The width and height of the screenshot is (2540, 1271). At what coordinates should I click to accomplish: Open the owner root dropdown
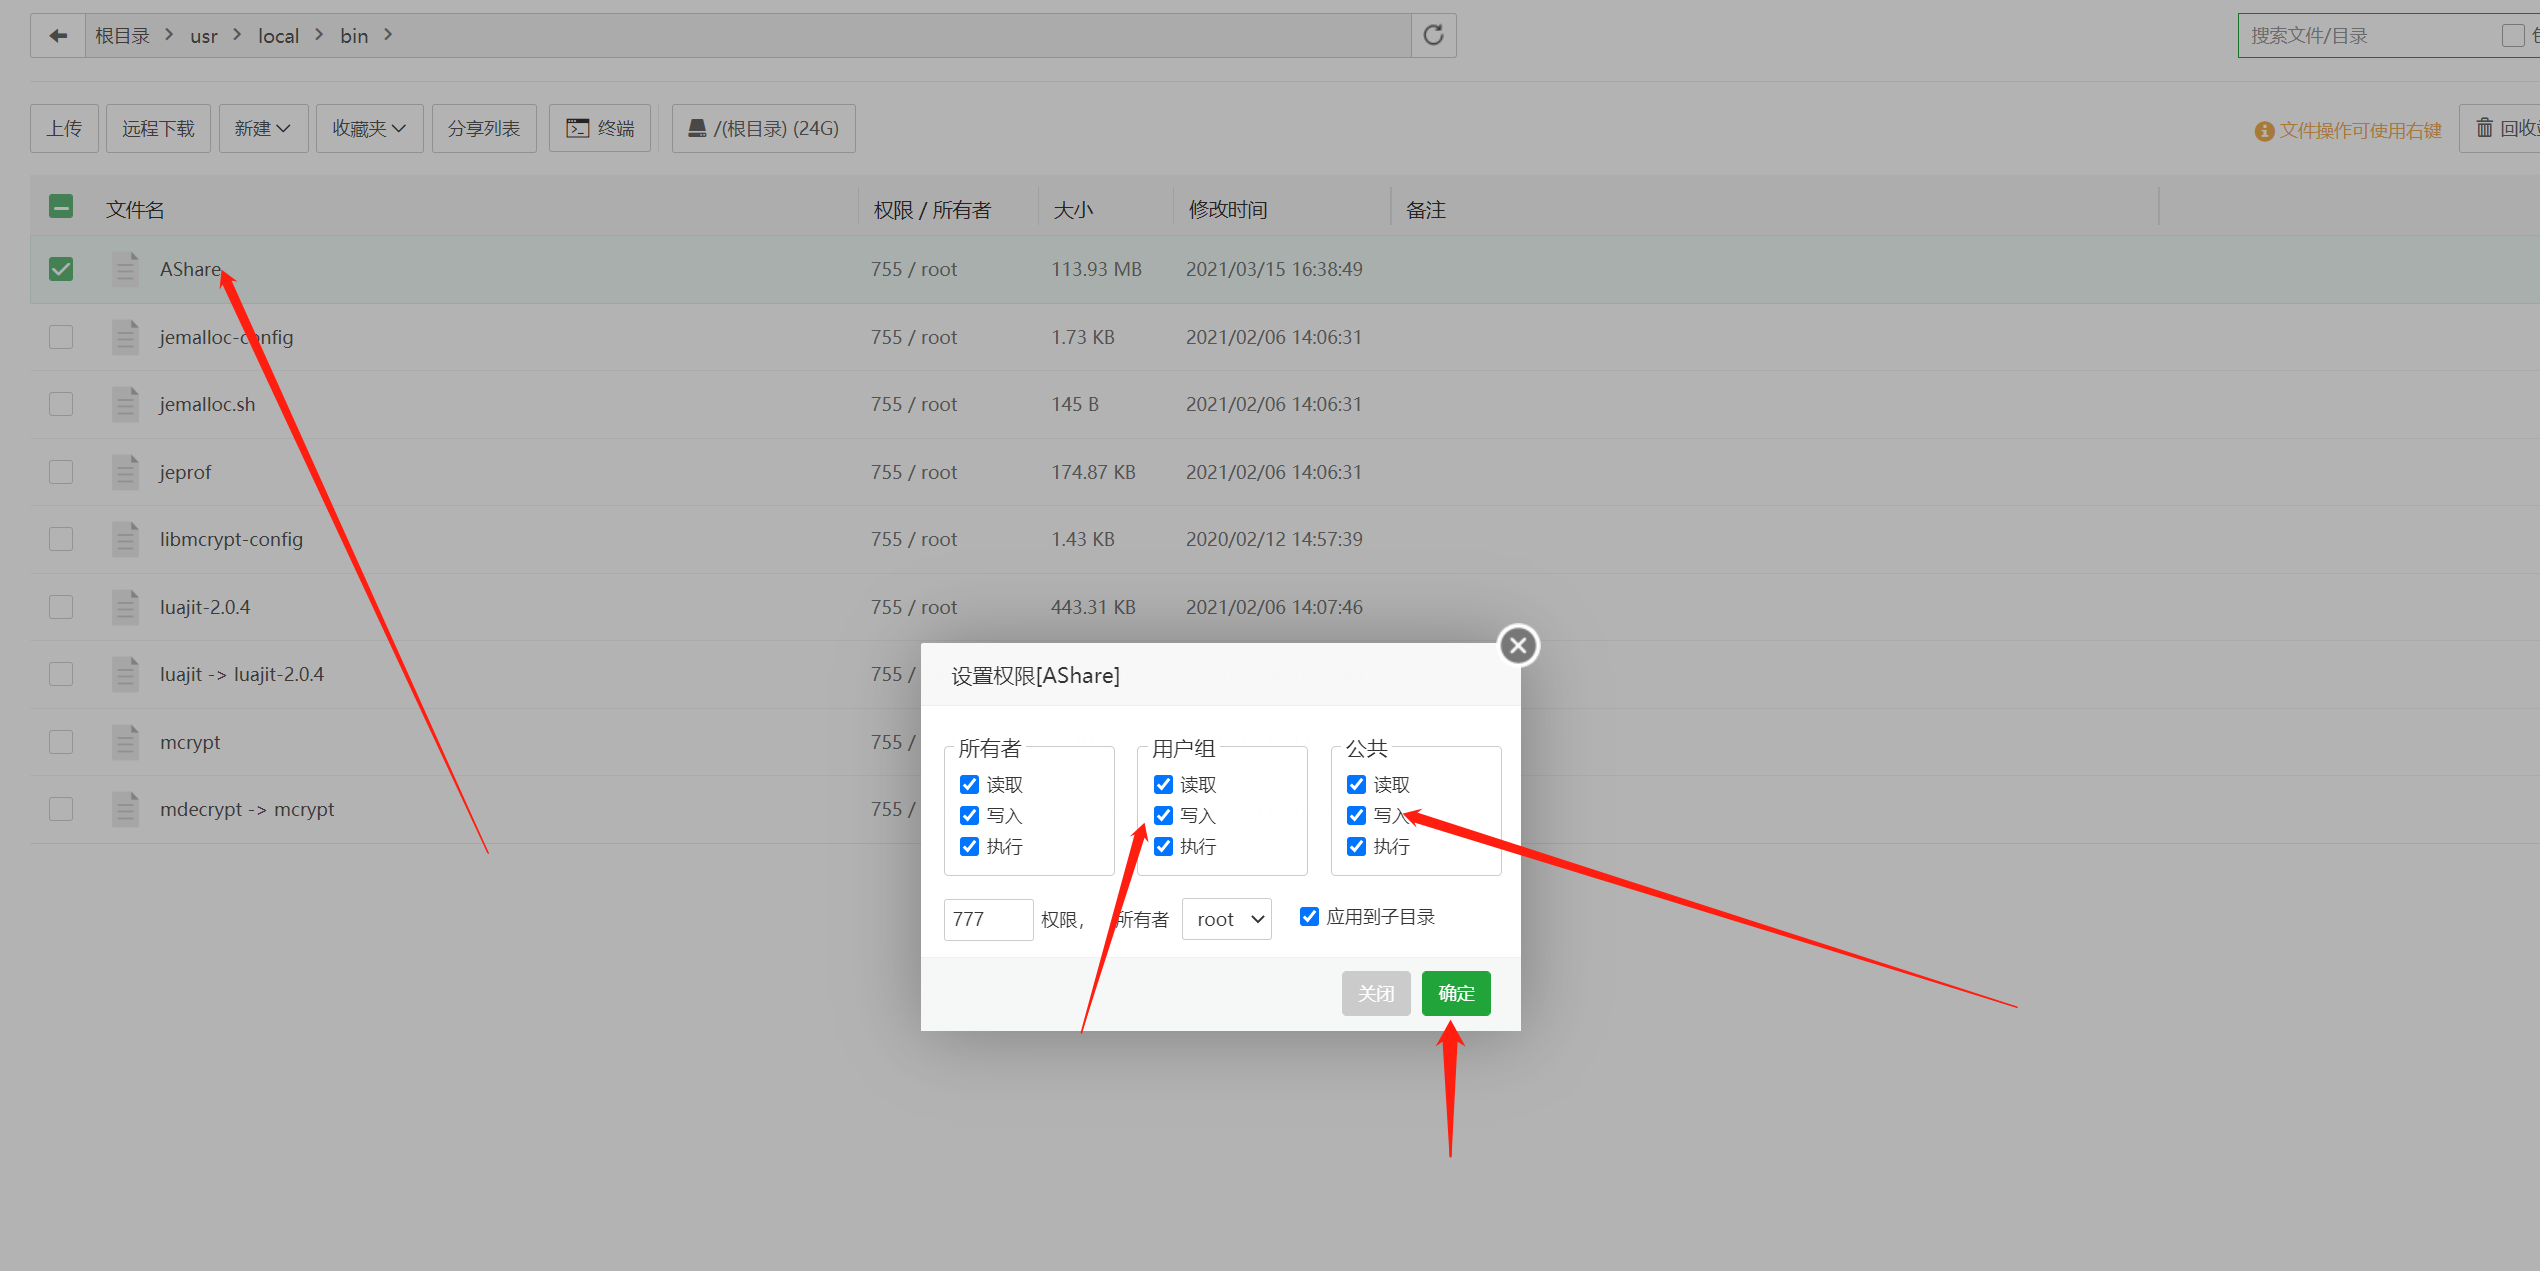1226,919
